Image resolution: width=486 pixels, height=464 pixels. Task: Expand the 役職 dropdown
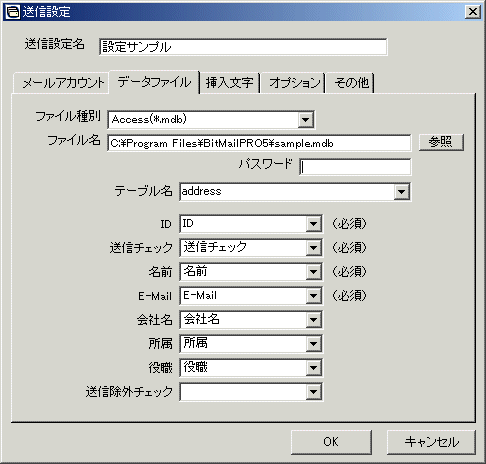click(313, 368)
